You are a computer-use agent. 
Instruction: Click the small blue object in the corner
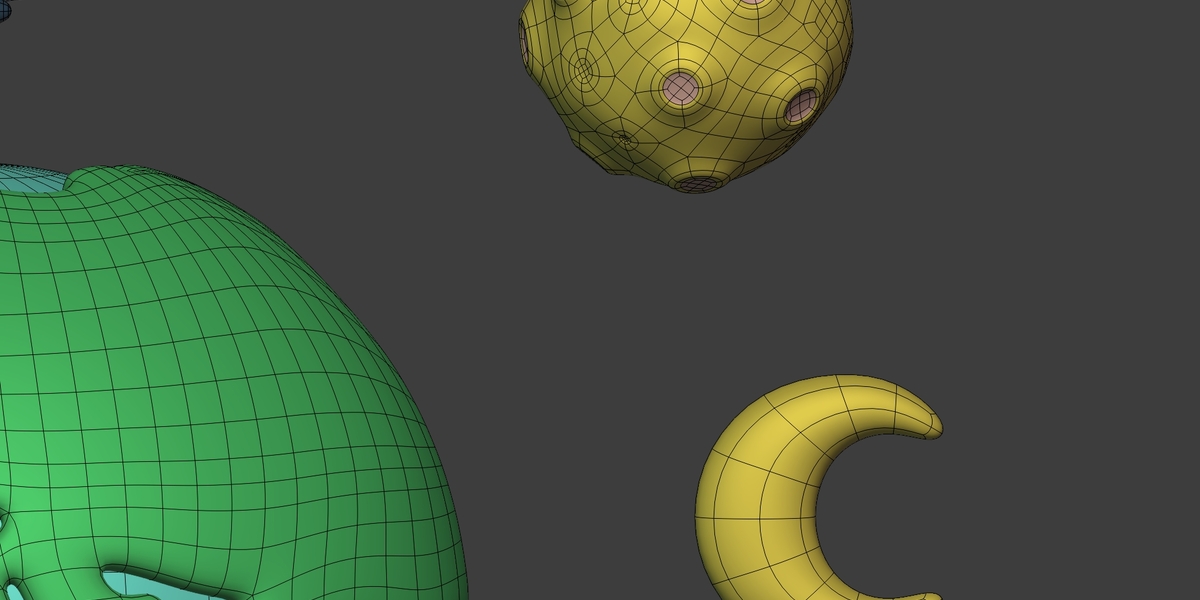3,10
